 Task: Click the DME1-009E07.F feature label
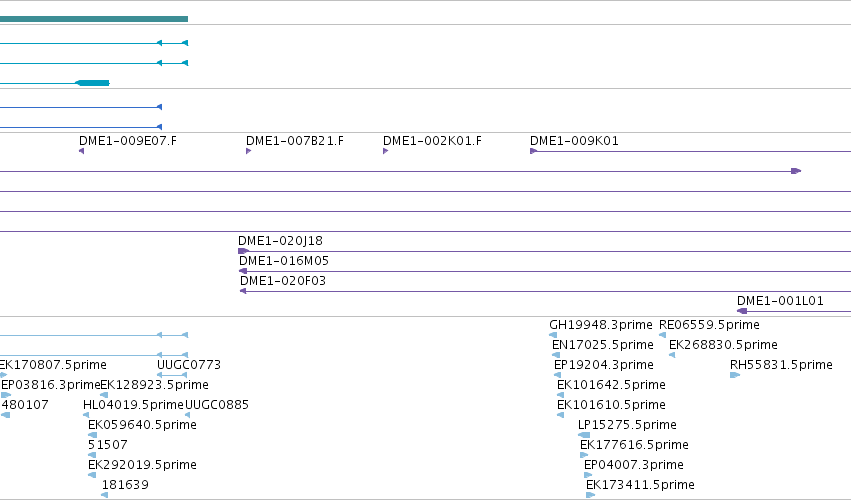[x=128, y=141]
